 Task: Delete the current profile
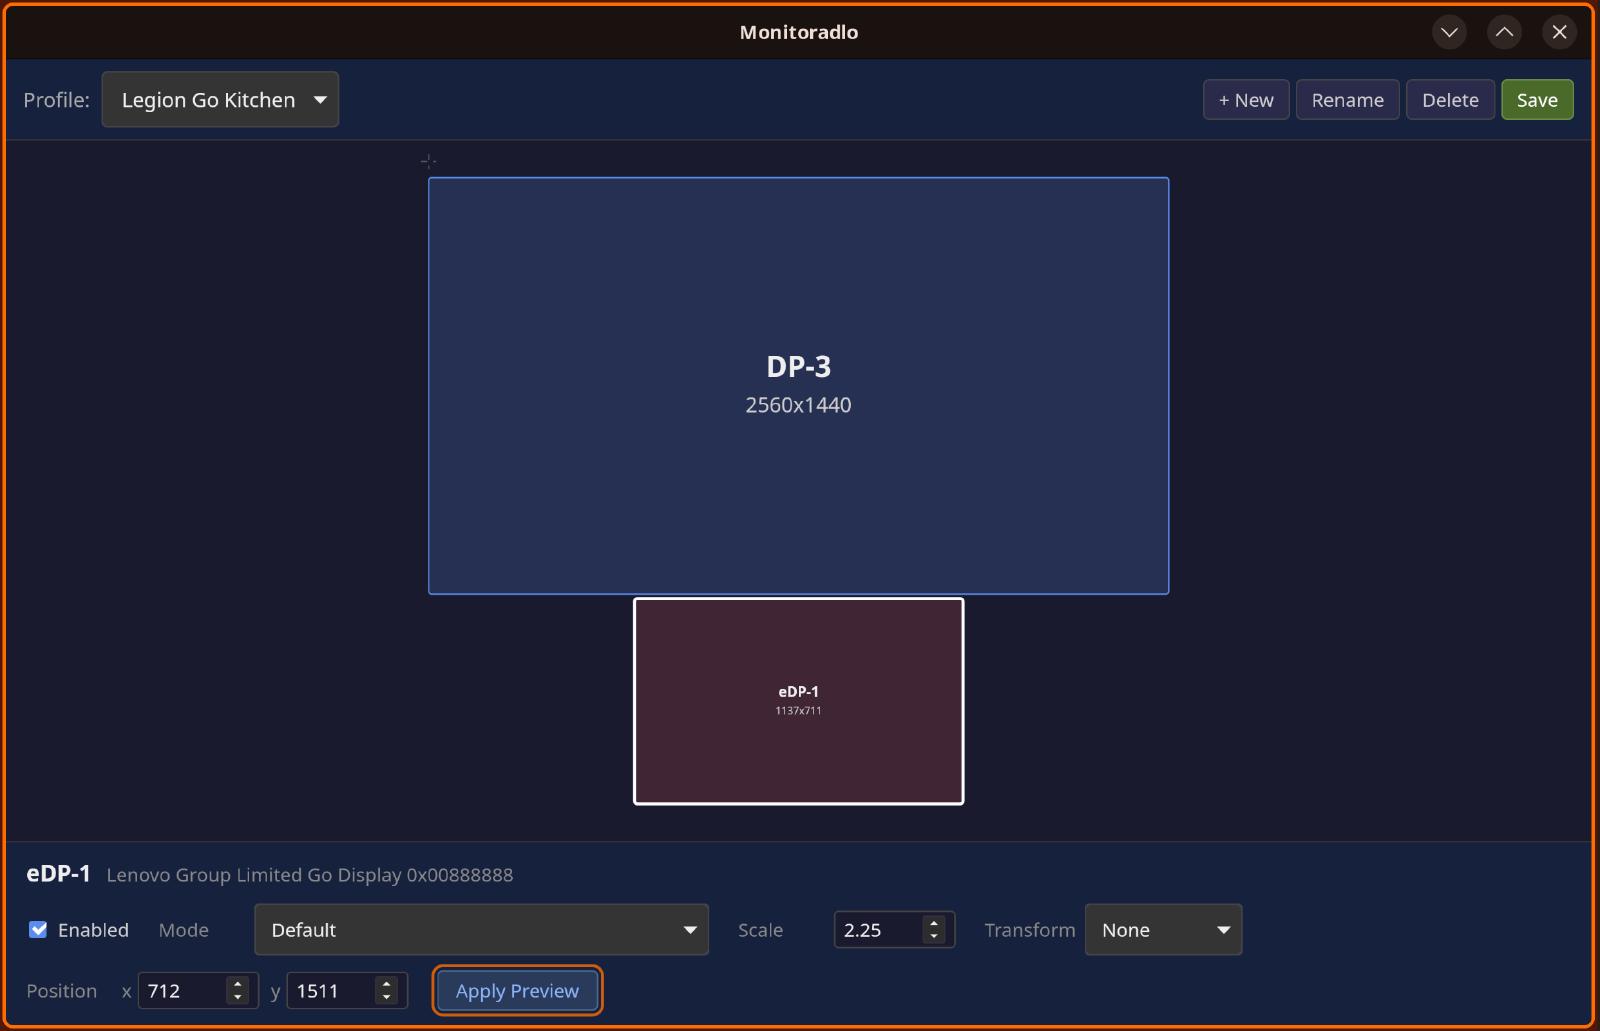click(x=1450, y=100)
